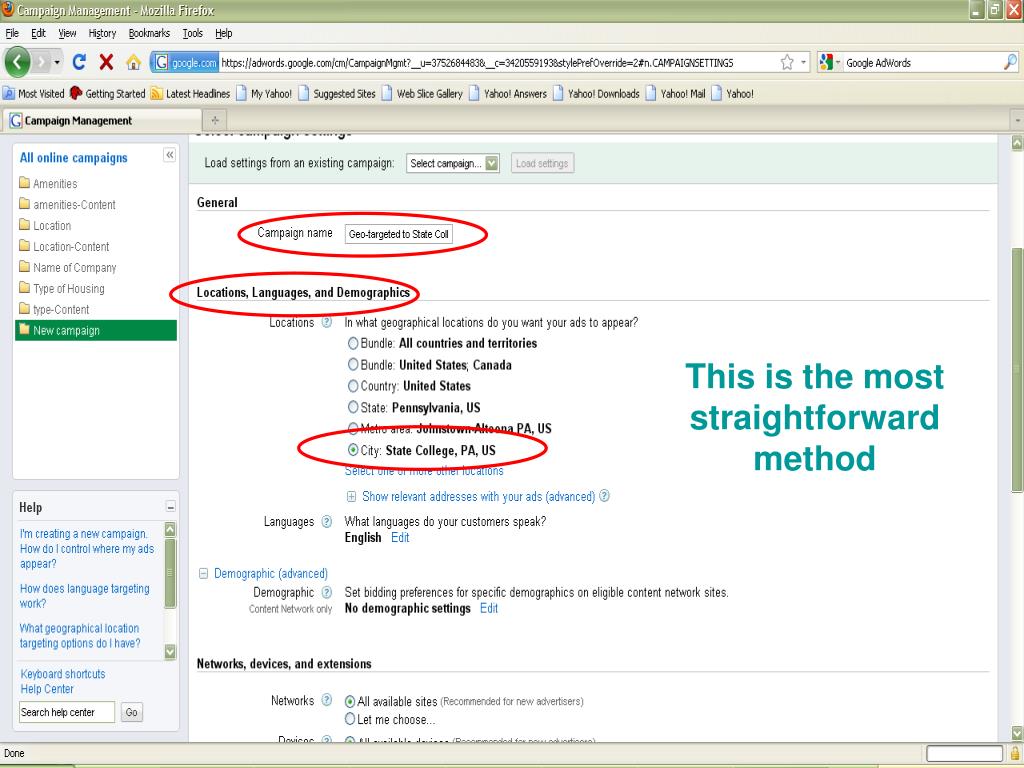This screenshot has width=1024, height=768.
Task: Collapse the campaigns sidebar with double-chevron icon
Action: pos(169,155)
